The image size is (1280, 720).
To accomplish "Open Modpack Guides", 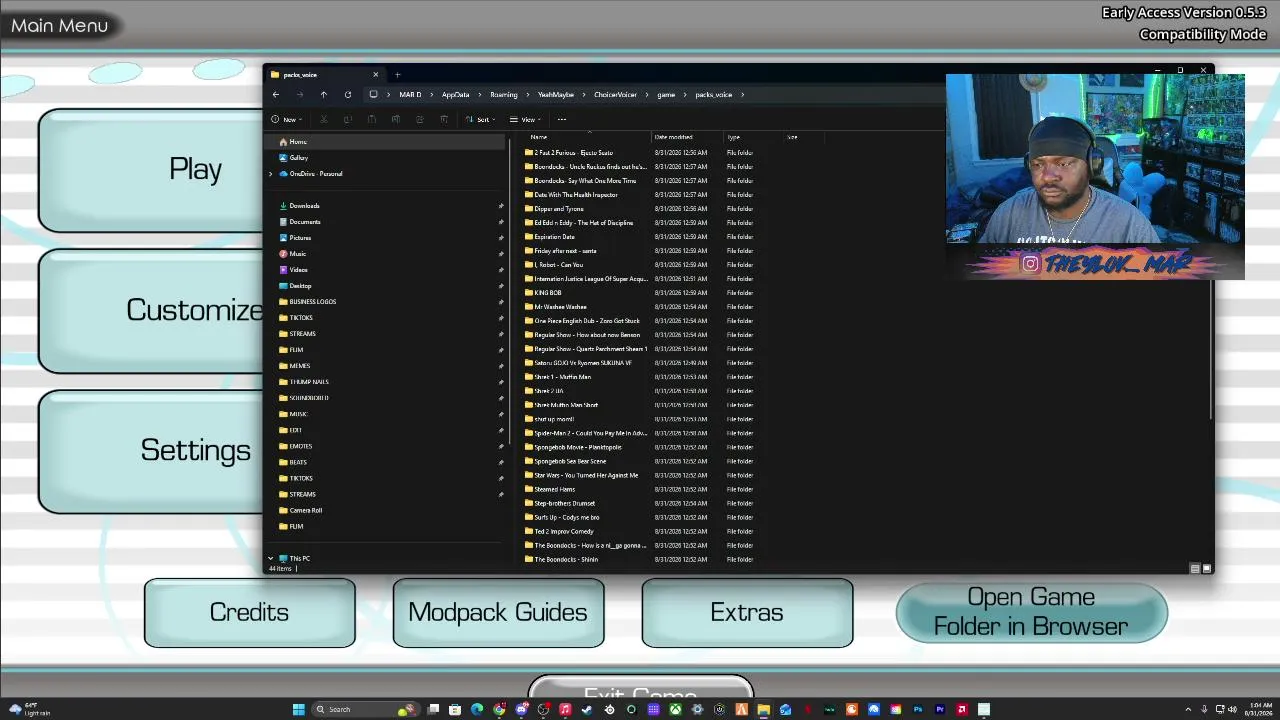I will [498, 613].
